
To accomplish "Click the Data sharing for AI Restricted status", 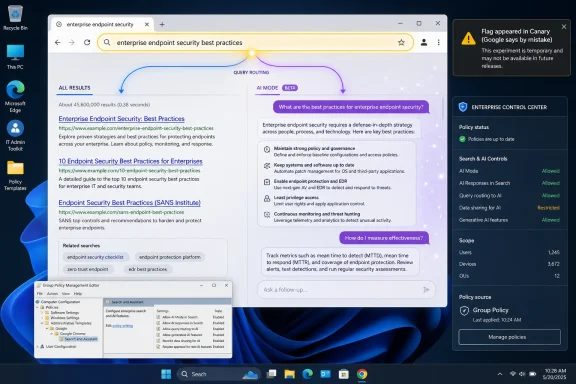I will pos(548,208).
